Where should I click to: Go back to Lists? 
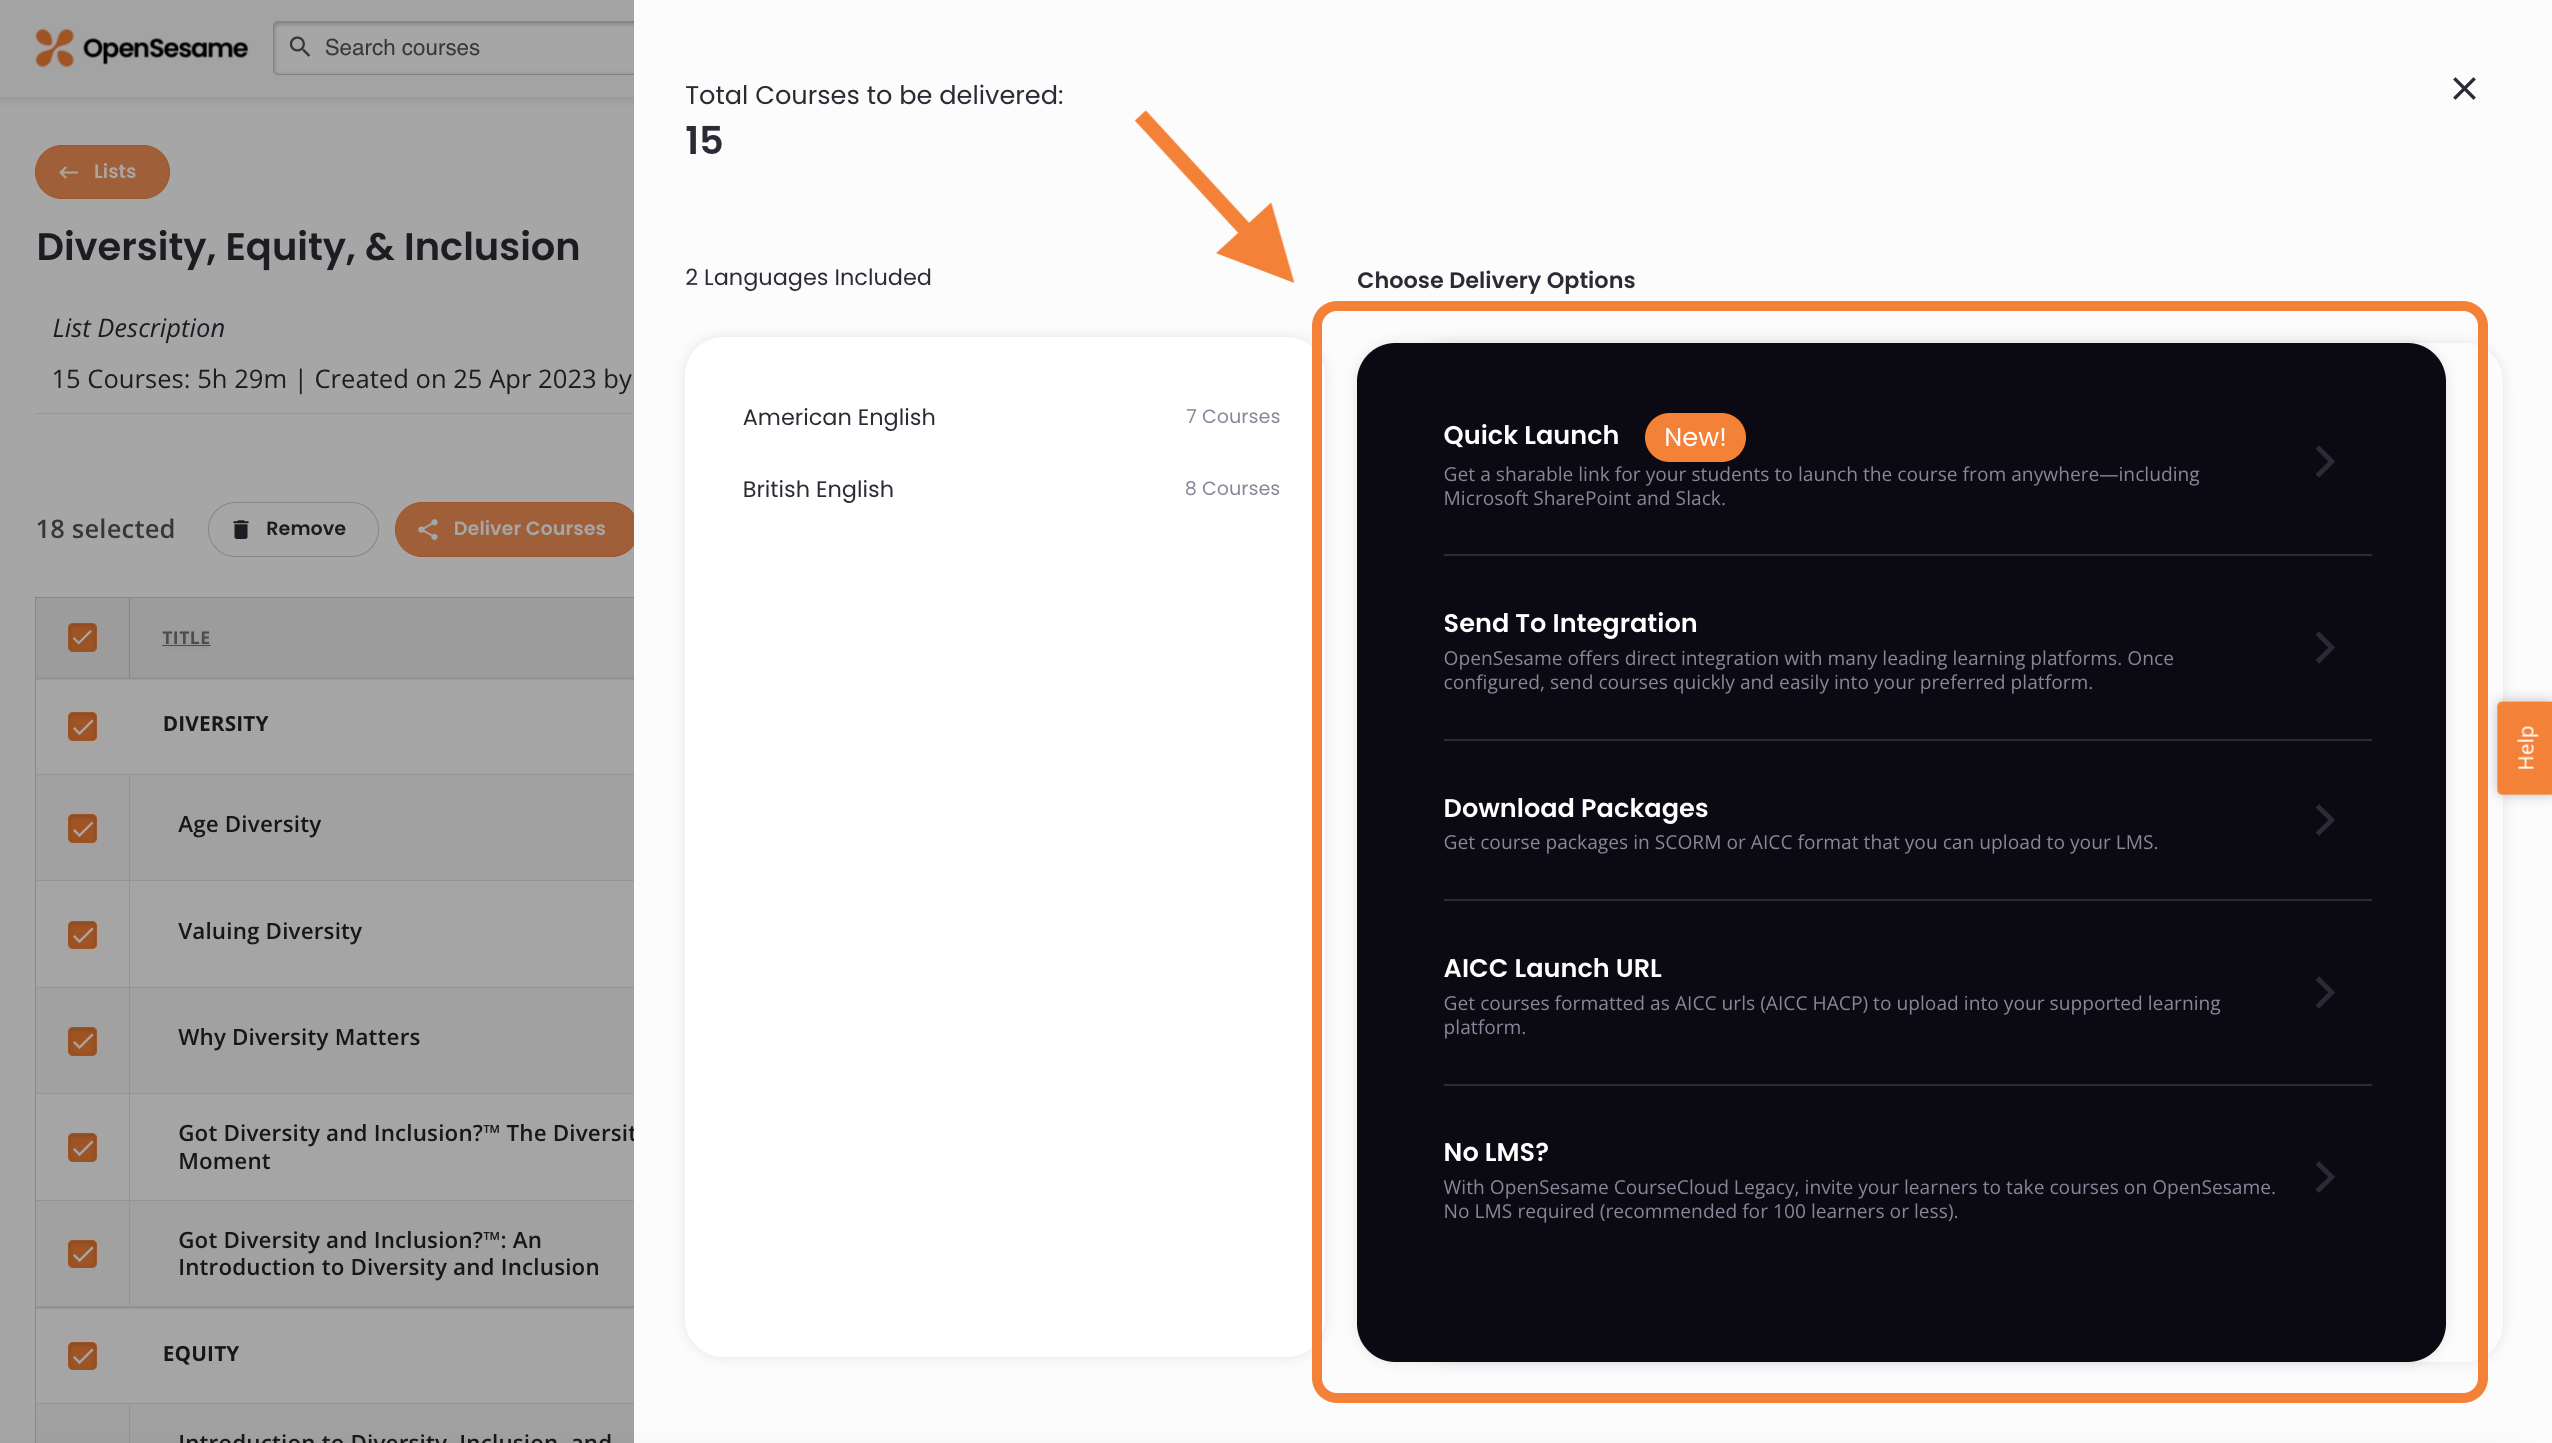coord(102,172)
